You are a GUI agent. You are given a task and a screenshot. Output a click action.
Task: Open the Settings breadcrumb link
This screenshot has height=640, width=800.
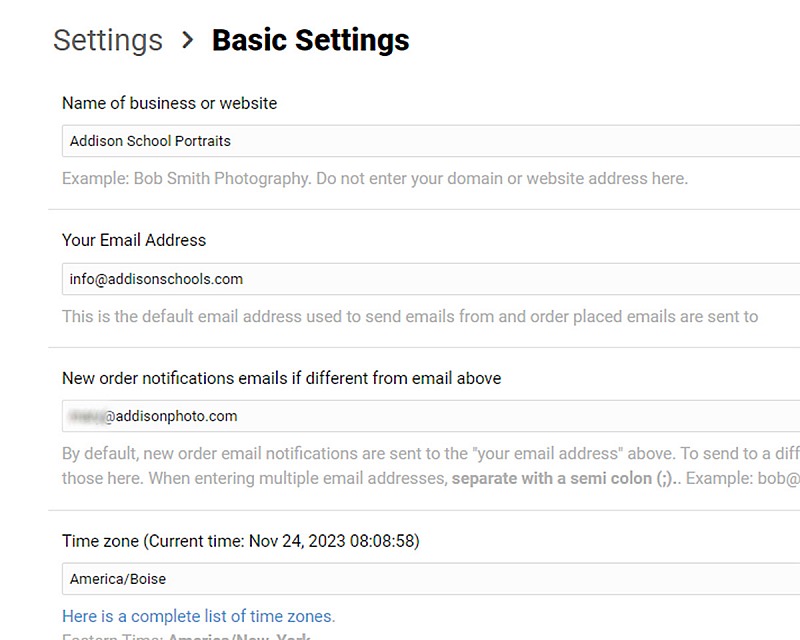108,40
